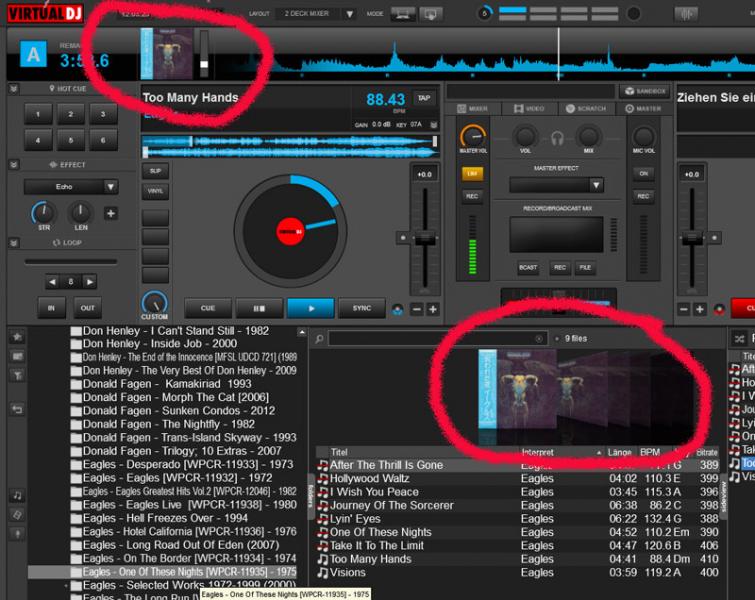This screenshot has width=755, height=600.
Task: Click deck A CUE button
Action: pos(208,308)
